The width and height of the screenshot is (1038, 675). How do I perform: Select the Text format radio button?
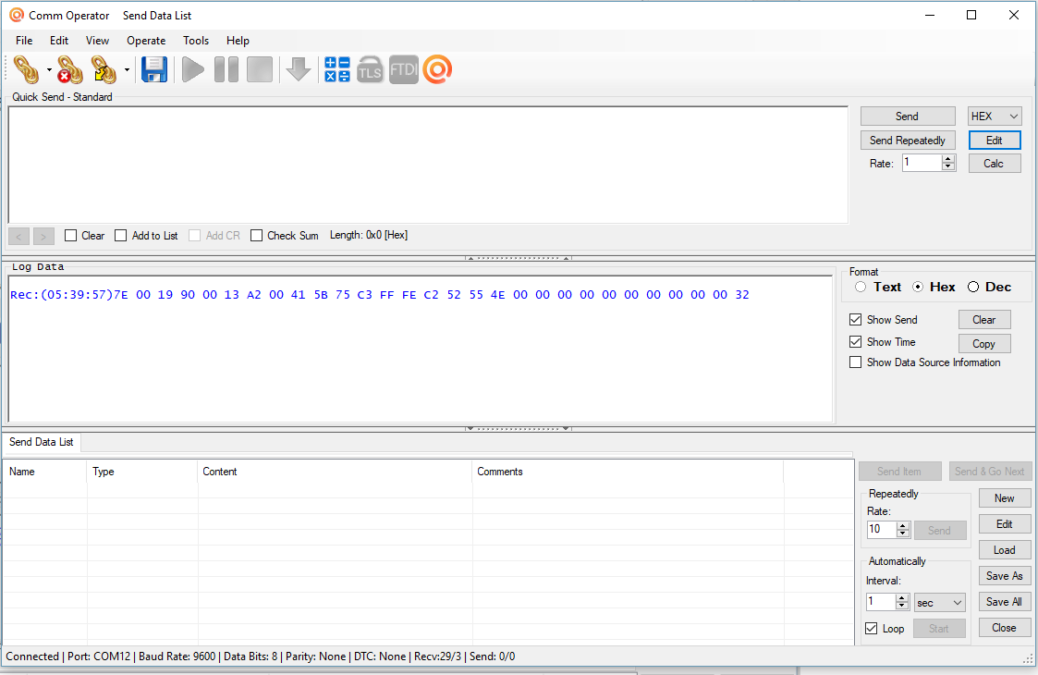pyautogui.click(x=860, y=287)
